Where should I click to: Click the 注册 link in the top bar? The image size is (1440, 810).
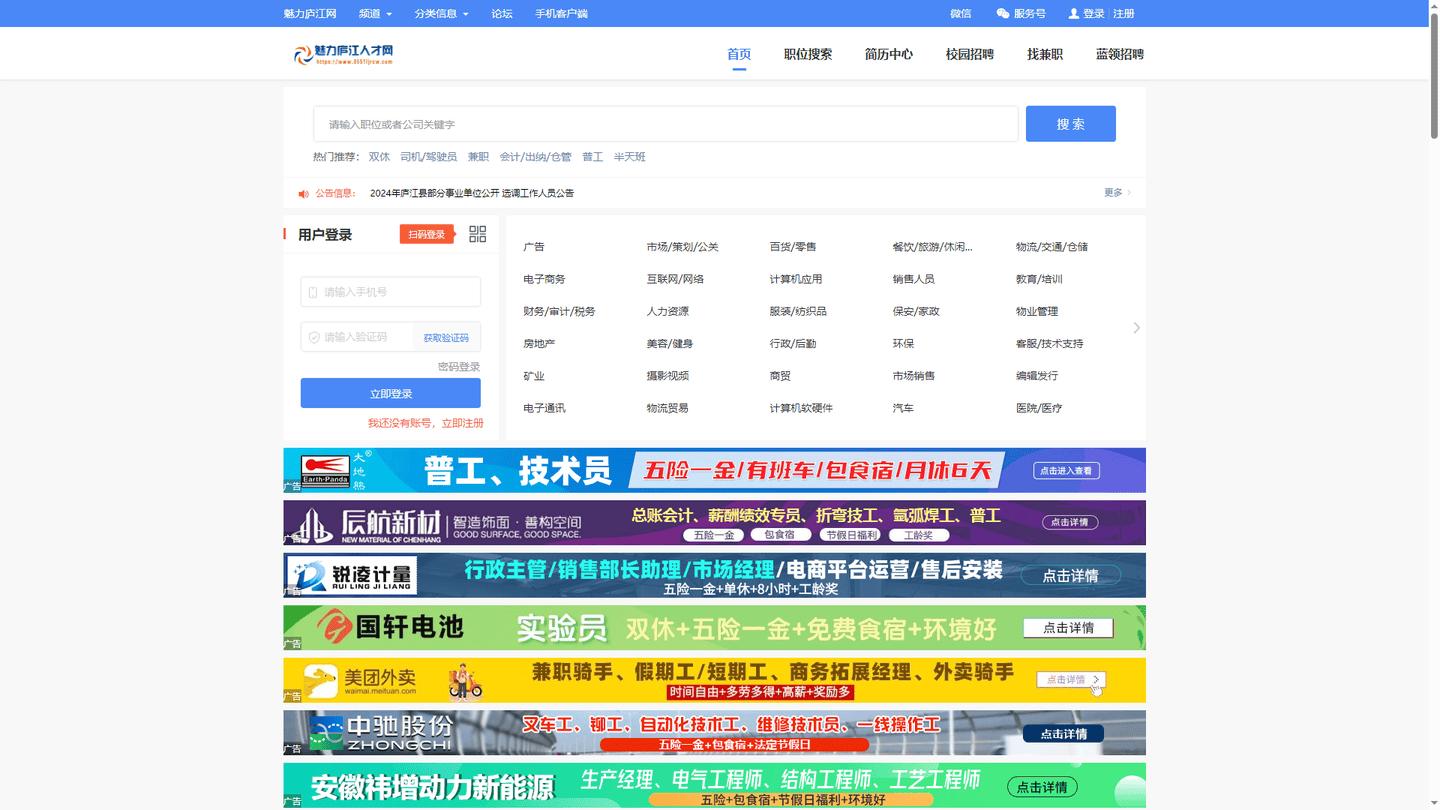tap(1124, 14)
